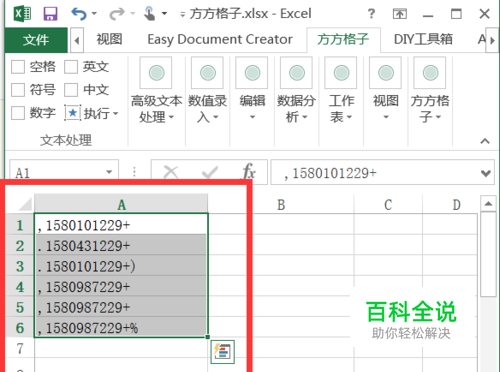Cancel formula entry with X icon
The height and width of the screenshot is (372, 500).
pos(171,173)
